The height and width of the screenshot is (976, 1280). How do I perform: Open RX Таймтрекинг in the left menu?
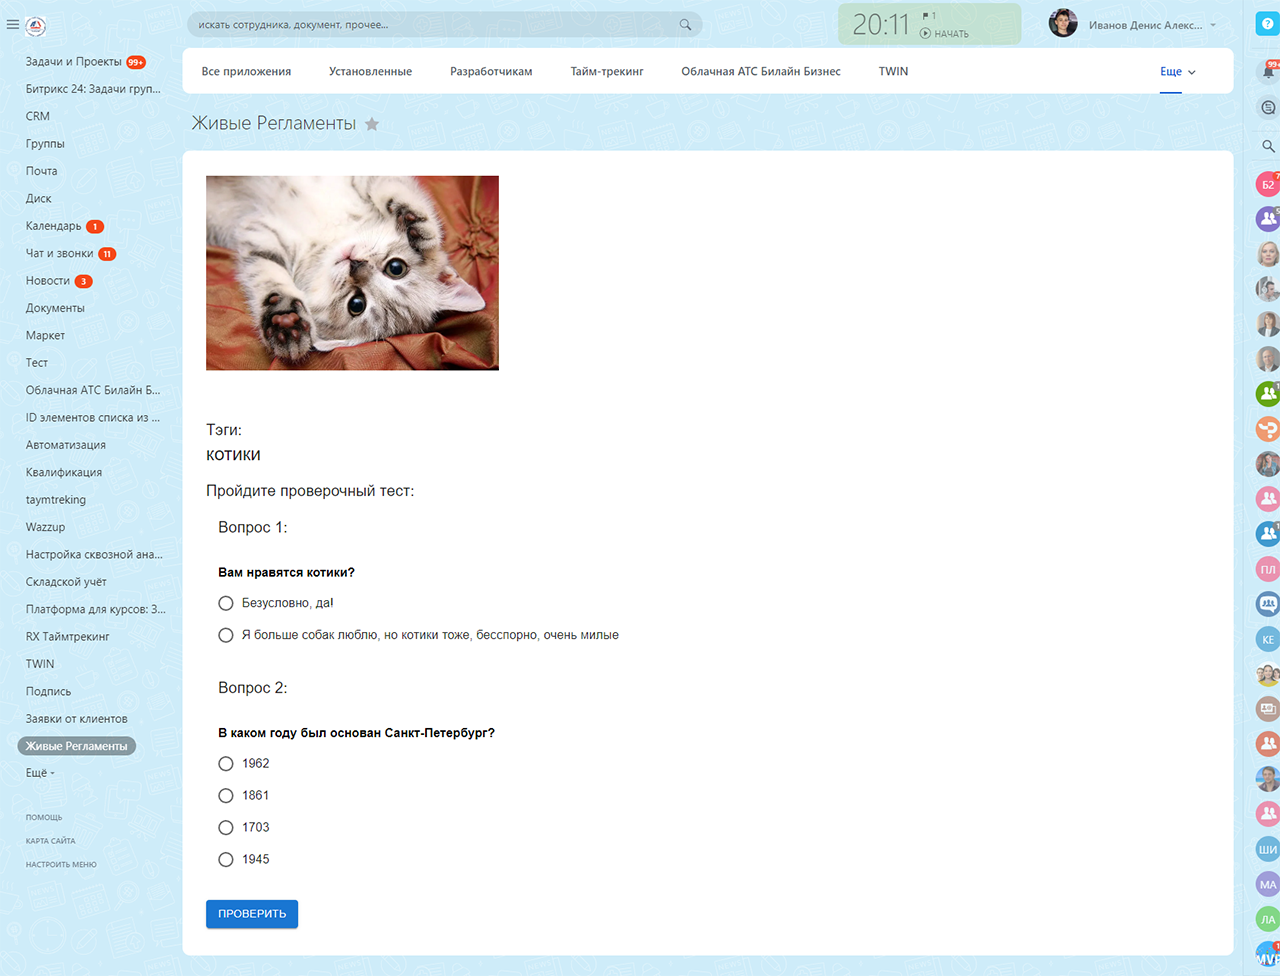click(x=68, y=637)
